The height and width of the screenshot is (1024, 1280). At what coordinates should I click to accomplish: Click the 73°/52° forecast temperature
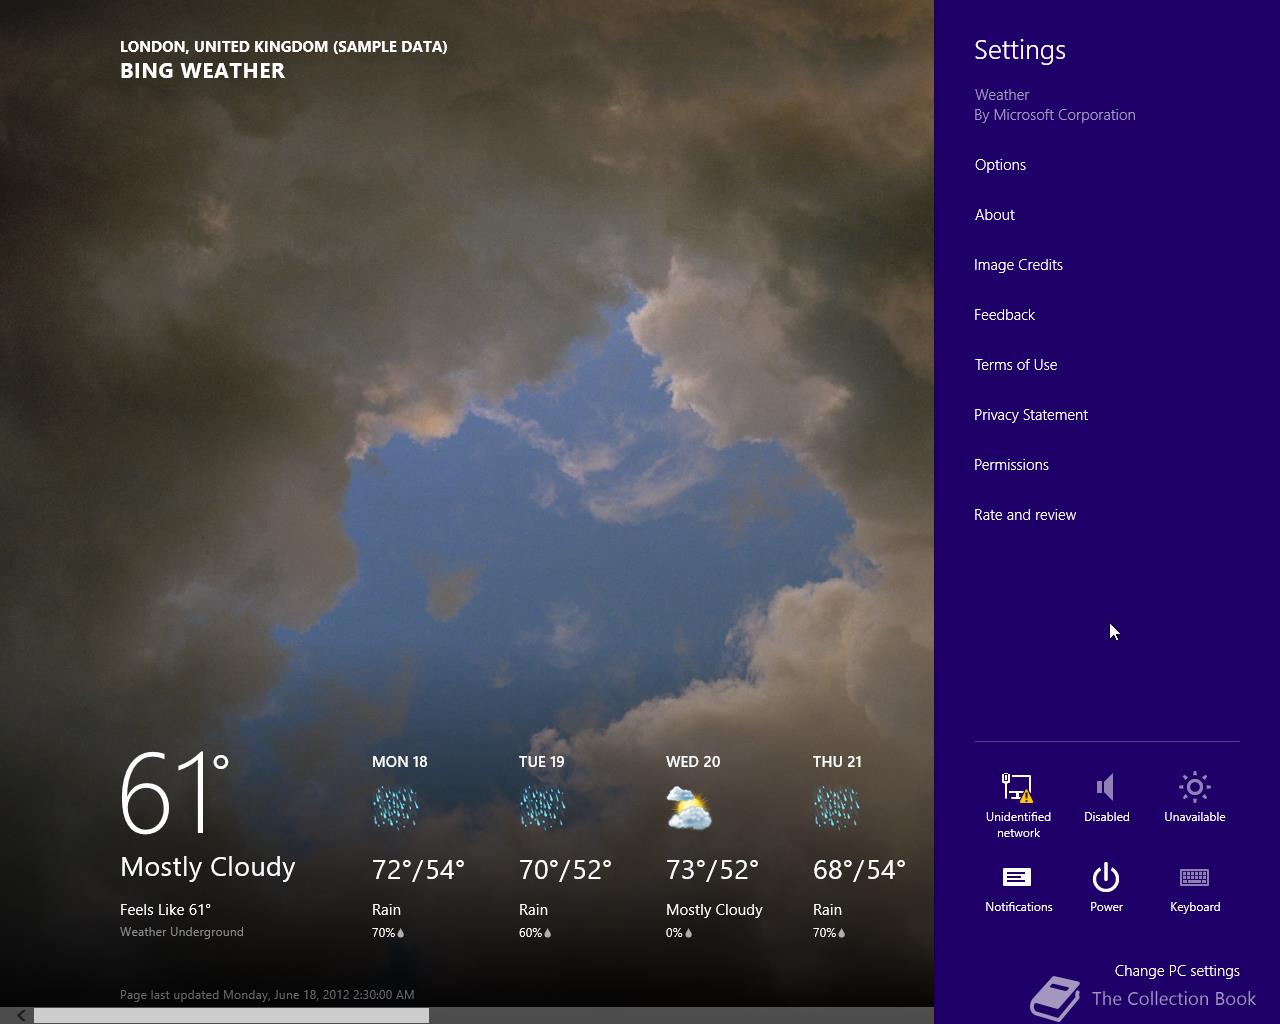point(712,870)
